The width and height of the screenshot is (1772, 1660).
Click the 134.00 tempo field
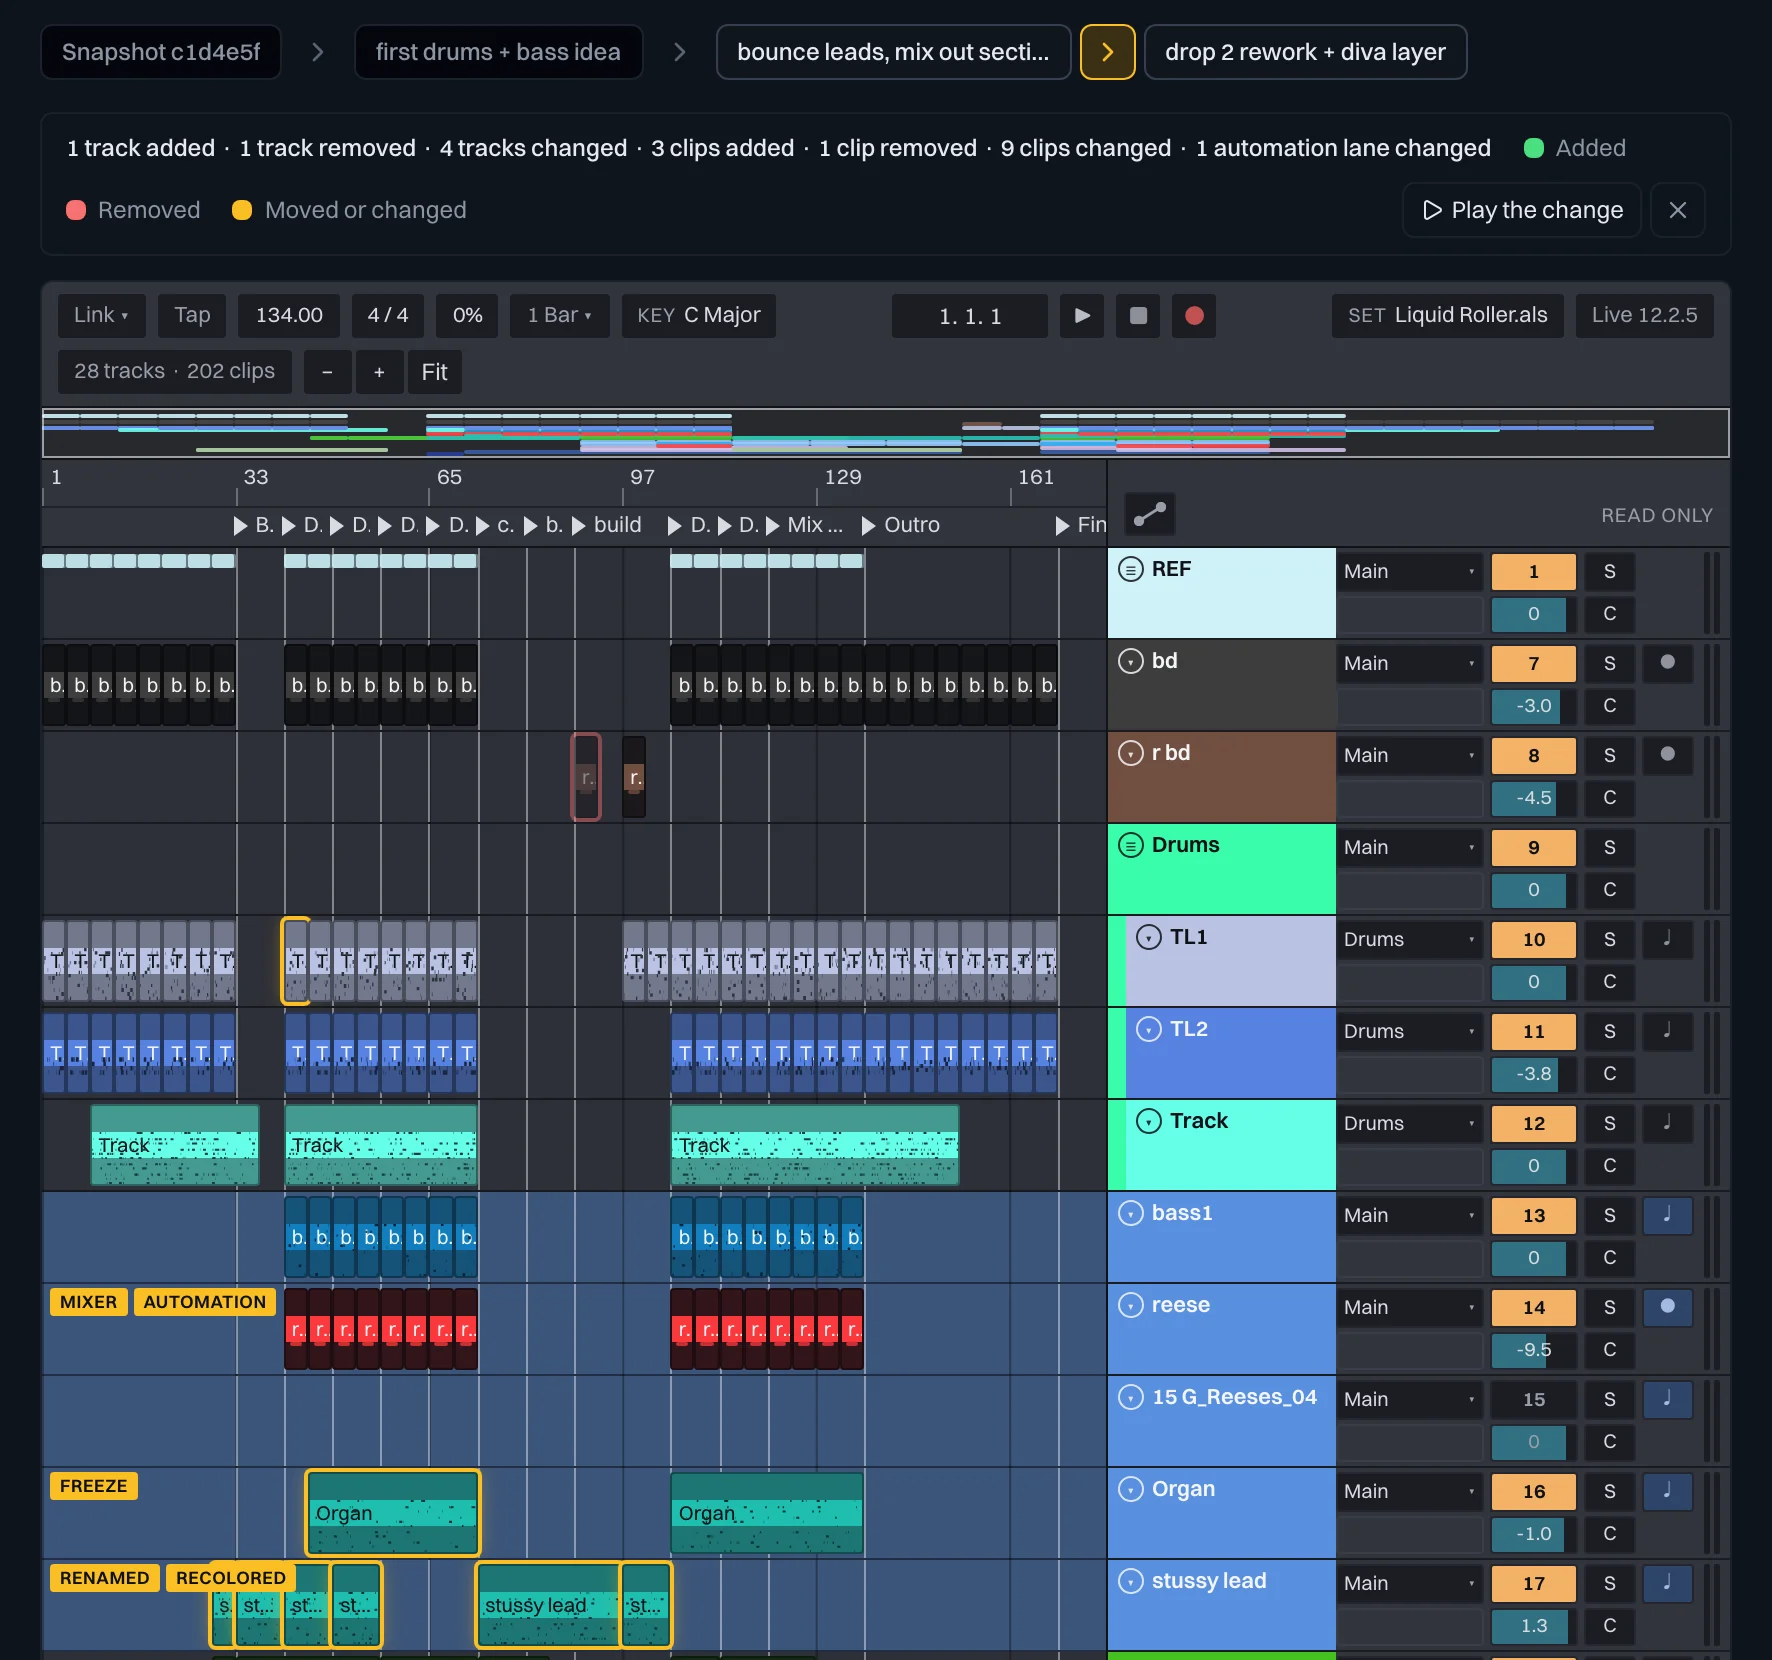289,315
